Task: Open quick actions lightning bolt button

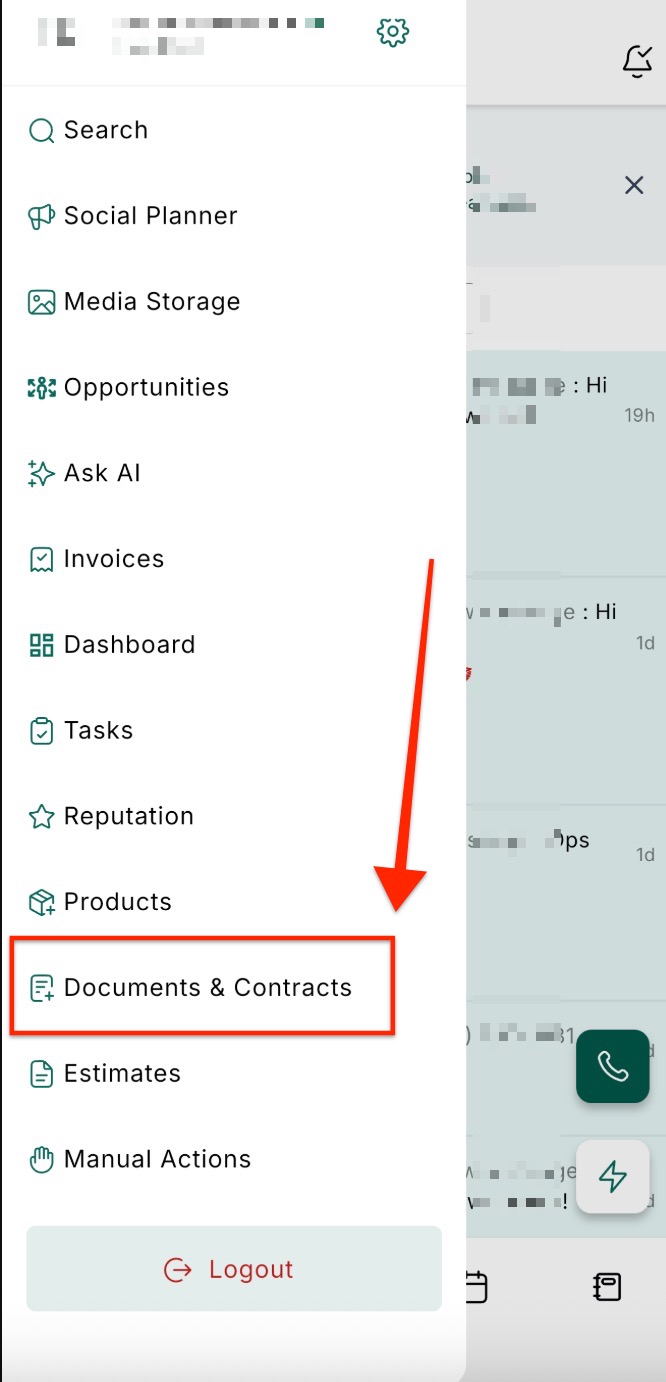Action: (612, 1176)
